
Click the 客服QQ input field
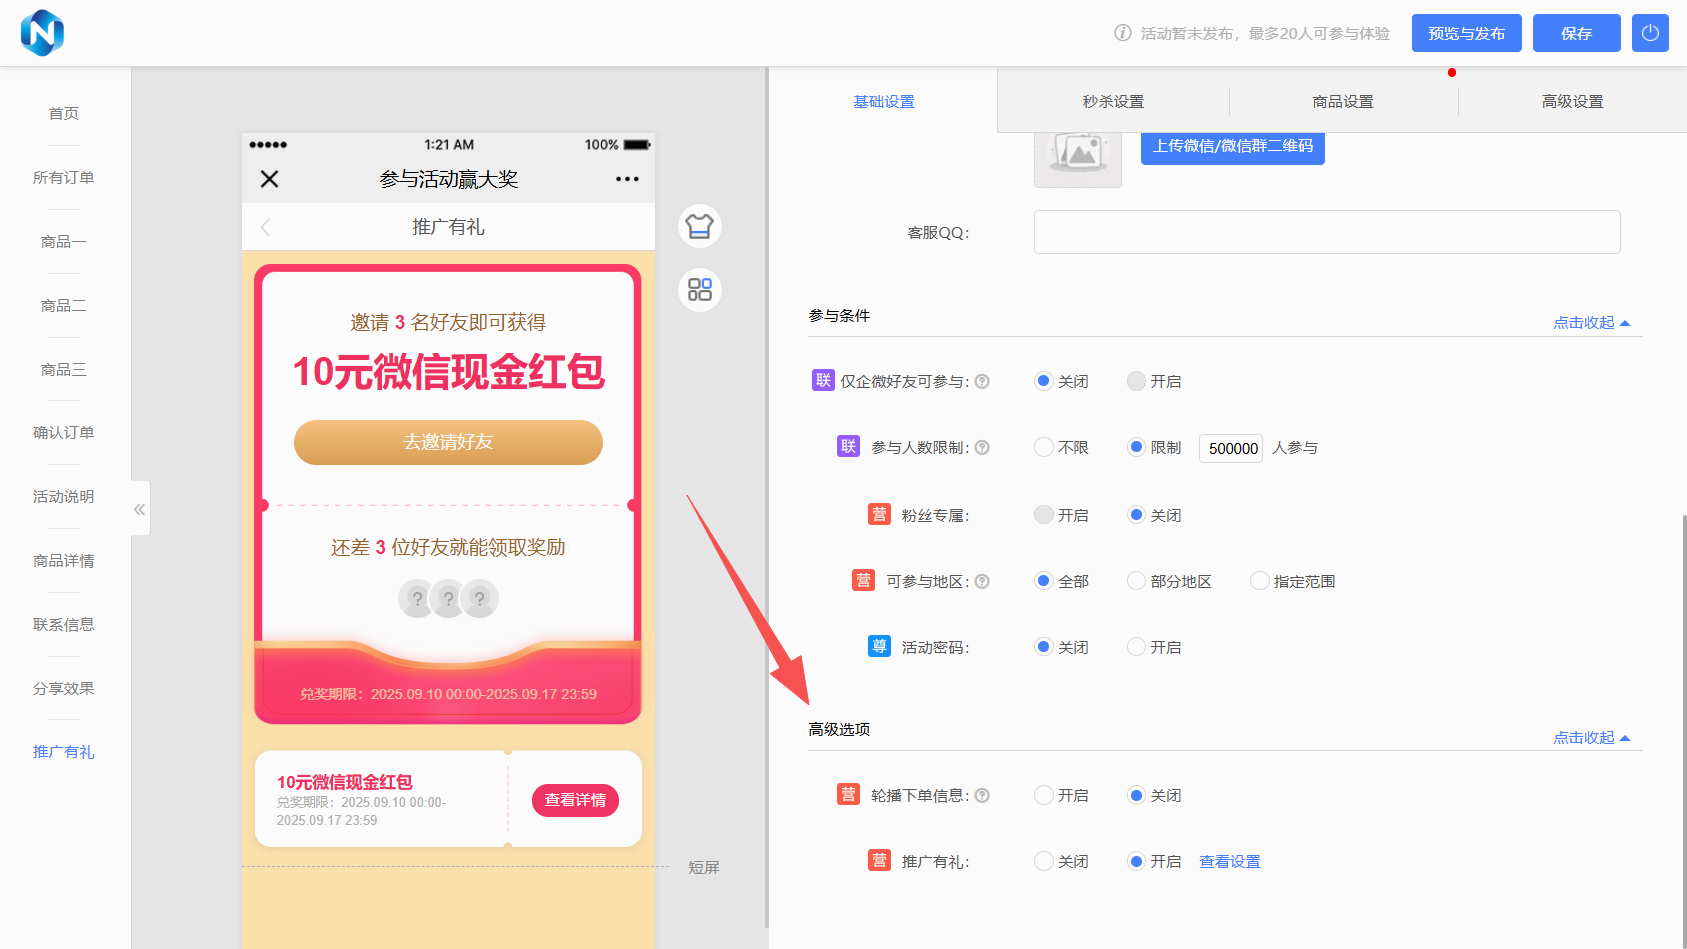(x=1326, y=232)
